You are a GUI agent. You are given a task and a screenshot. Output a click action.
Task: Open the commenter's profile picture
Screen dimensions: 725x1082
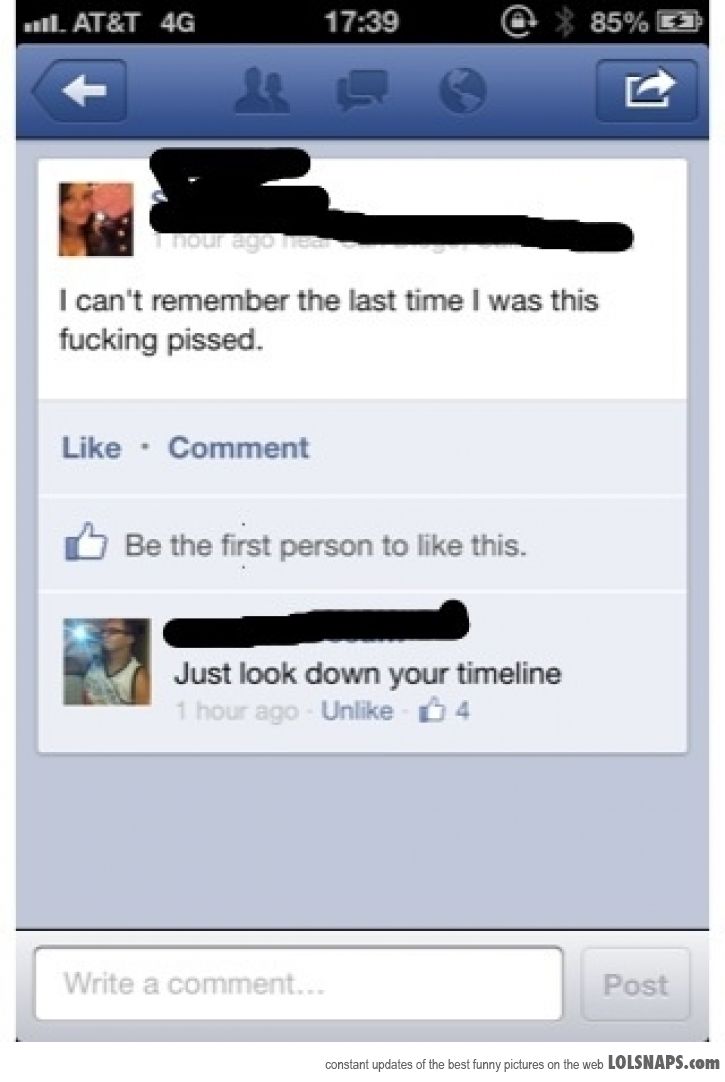click(x=107, y=662)
